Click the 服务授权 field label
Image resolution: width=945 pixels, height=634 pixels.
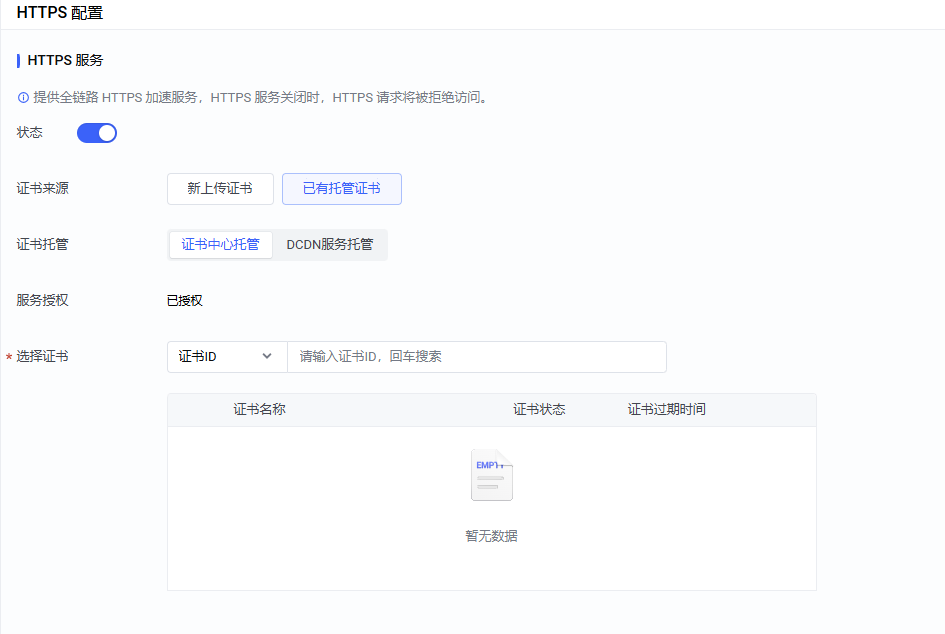click(x=43, y=301)
